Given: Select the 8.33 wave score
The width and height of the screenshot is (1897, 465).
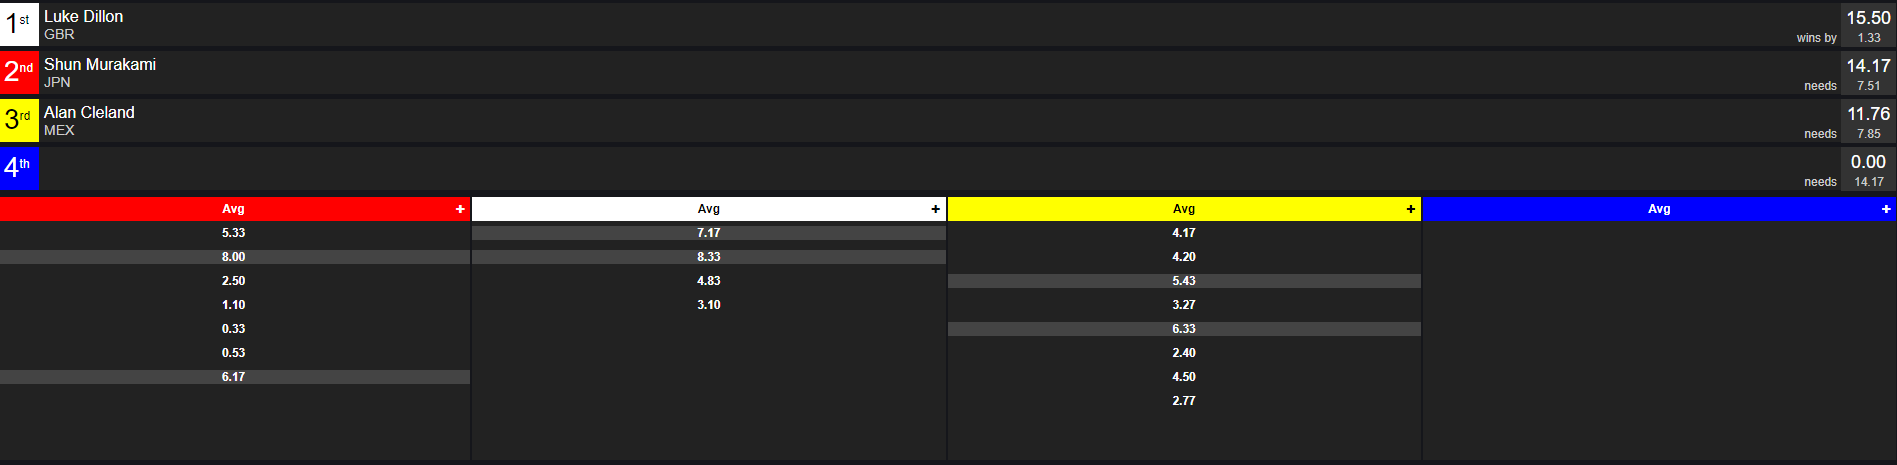Looking at the screenshot, I should 709,257.
